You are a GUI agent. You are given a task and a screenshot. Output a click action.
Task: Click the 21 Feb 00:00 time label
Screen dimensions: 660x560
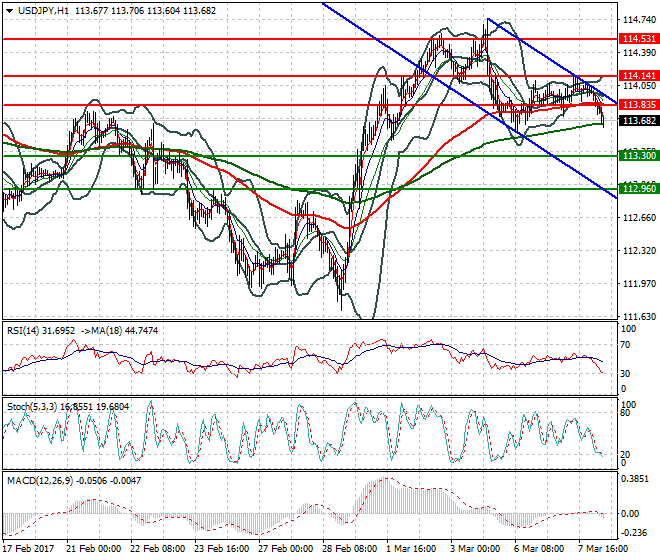93,549
